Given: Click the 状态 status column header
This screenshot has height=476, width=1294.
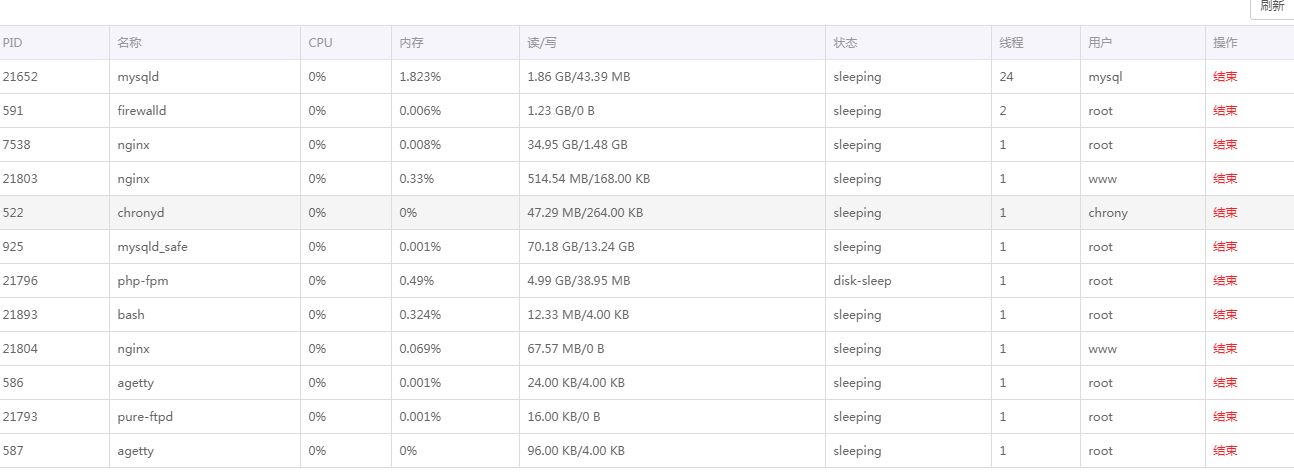Looking at the screenshot, I should point(845,43).
